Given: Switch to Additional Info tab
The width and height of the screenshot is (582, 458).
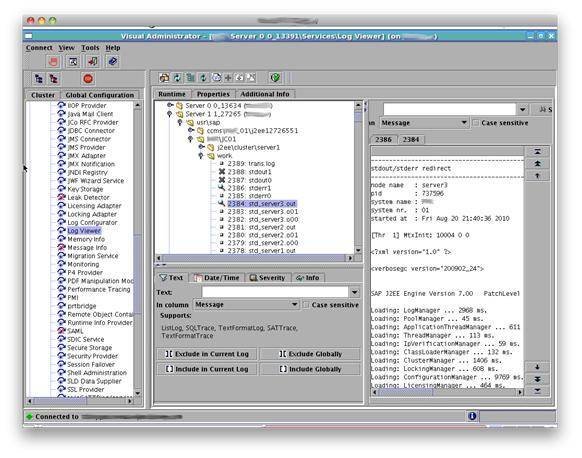Looking at the screenshot, I should pyautogui.click(x=265, y=94).
